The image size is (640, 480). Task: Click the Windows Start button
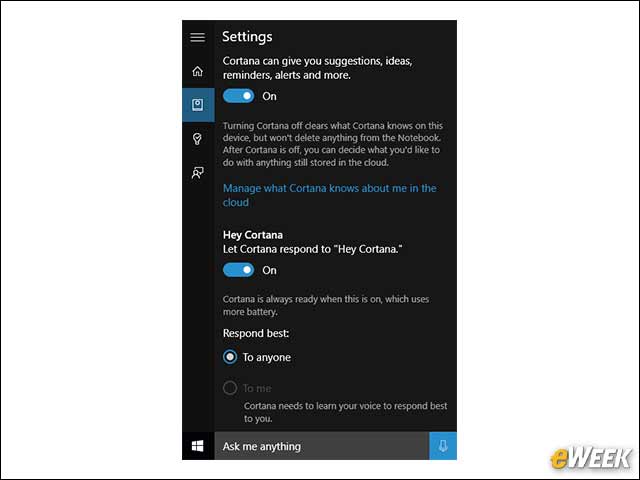(x=198, y=446)
